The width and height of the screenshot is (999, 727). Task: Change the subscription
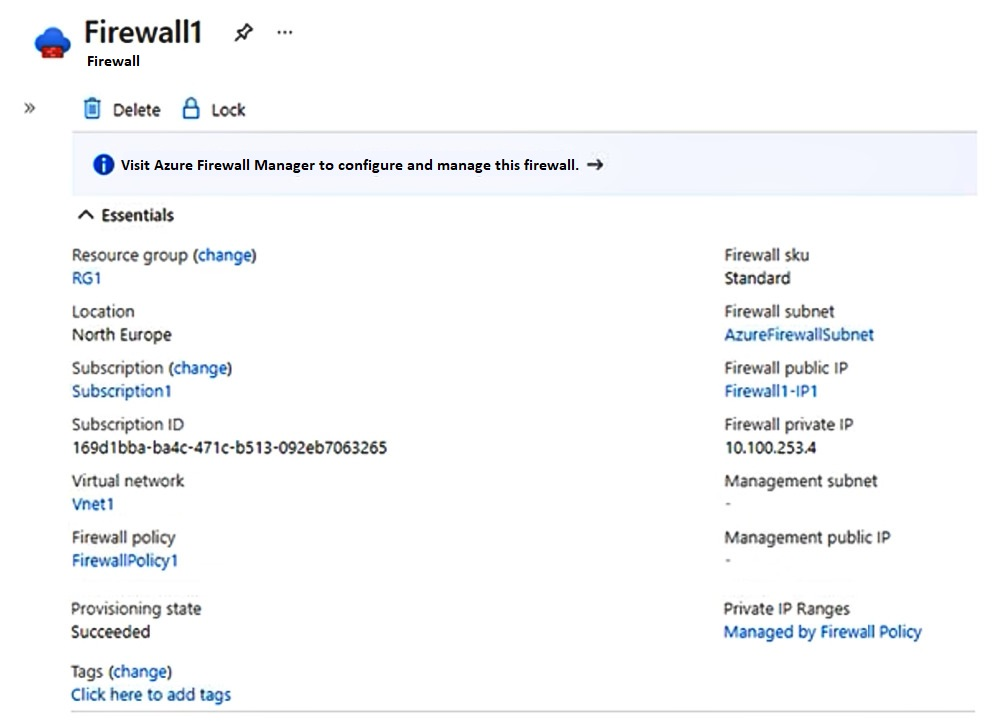pos(200,368)
